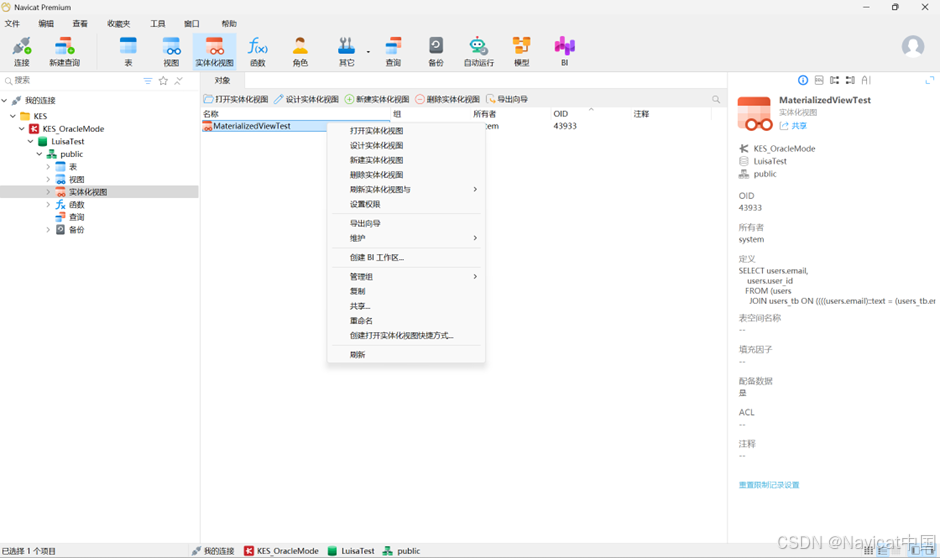The image size is (940, 558).
Task: Click the 打开实体化视图 toolbar button
Action: 236,99
